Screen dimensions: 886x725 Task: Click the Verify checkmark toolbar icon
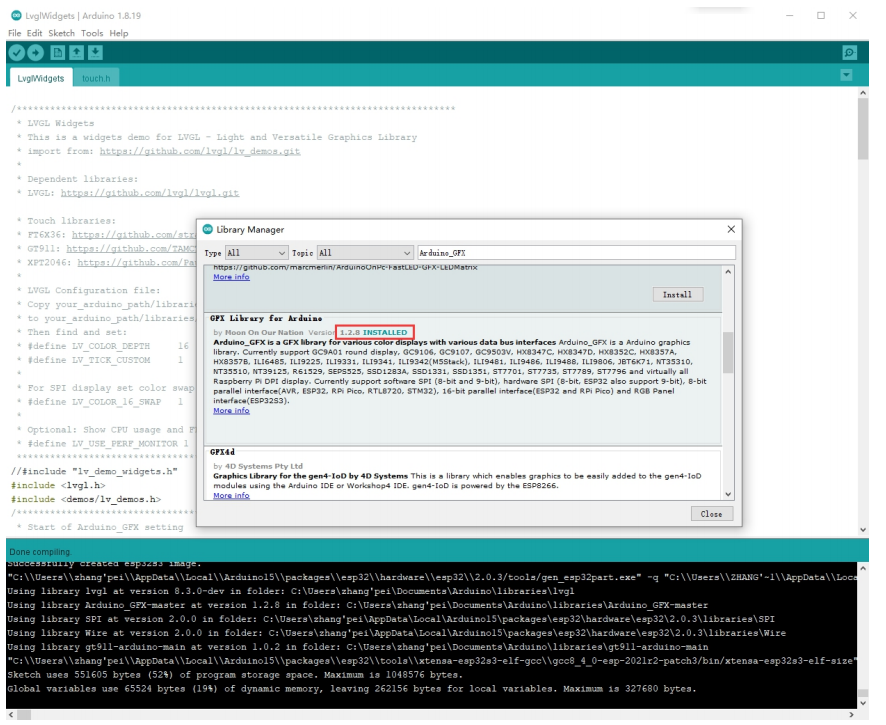tap(16, 52)
